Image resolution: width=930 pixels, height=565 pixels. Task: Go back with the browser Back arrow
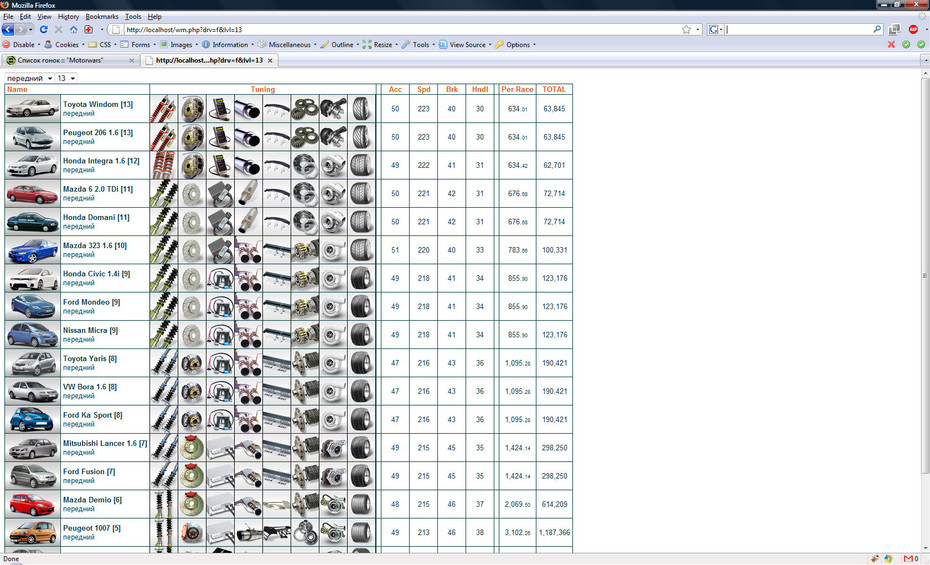click(8, 29)
